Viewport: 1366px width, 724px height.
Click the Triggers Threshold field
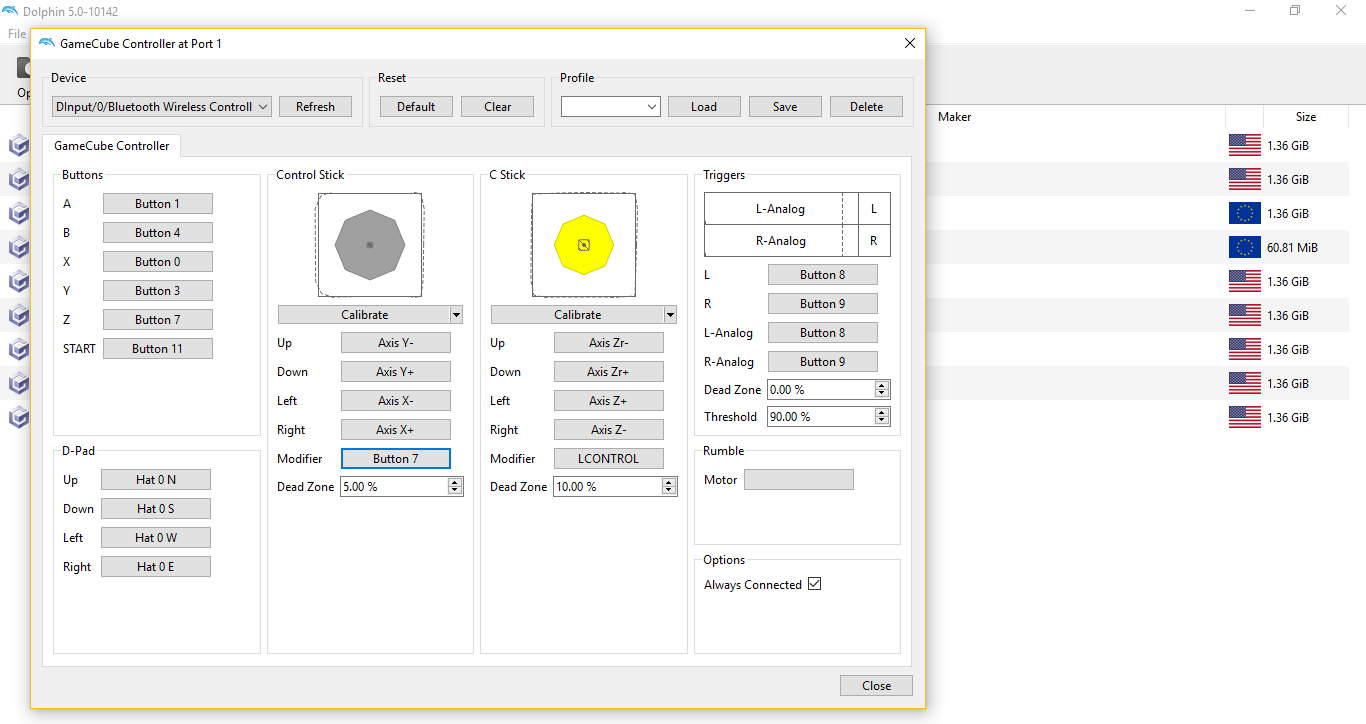(820, 416)
